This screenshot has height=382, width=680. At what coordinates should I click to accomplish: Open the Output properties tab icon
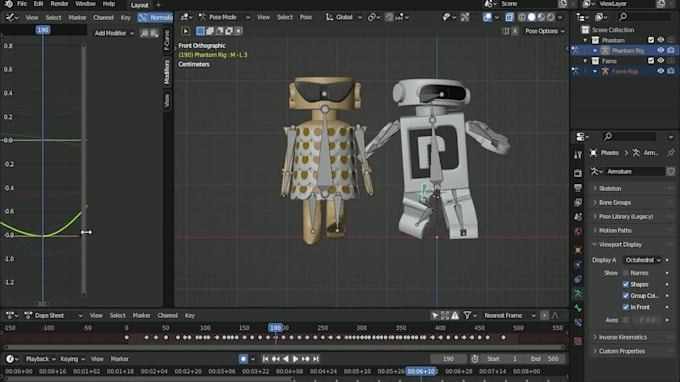point(578,188)
